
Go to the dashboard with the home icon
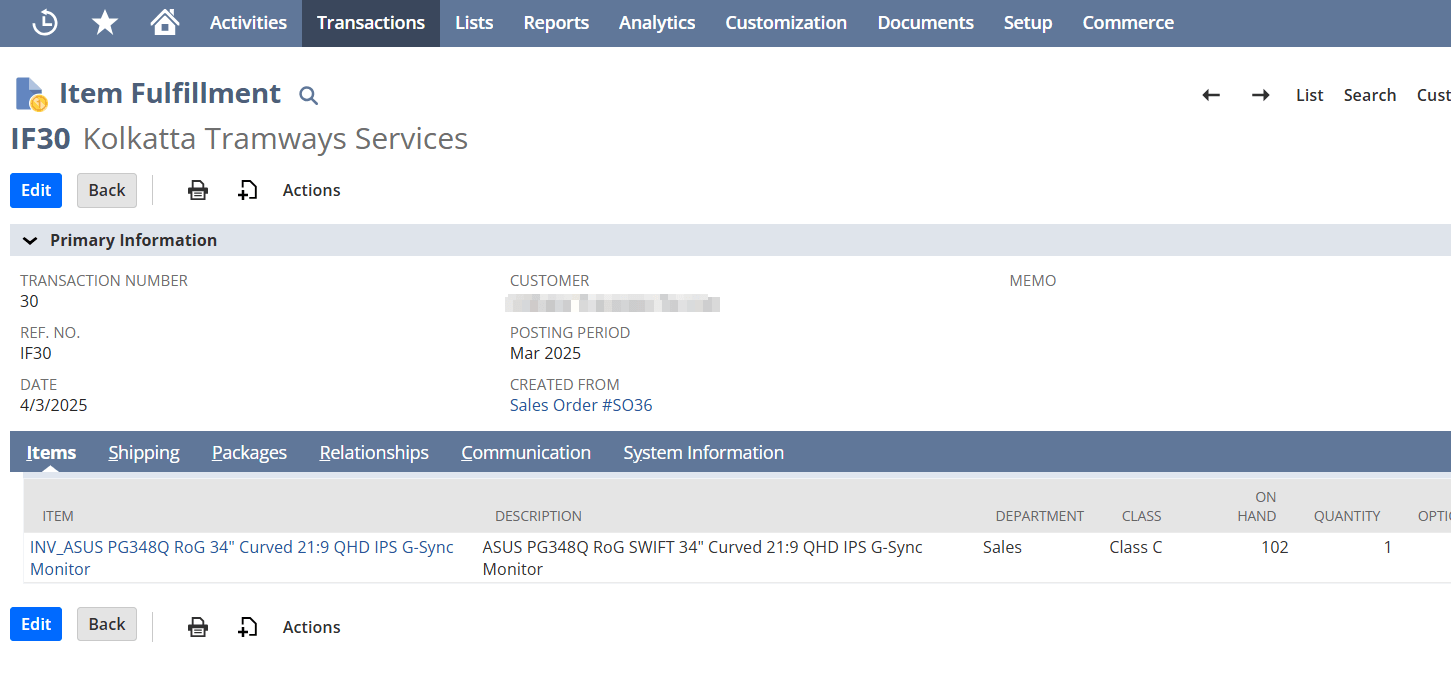[164, 22]
